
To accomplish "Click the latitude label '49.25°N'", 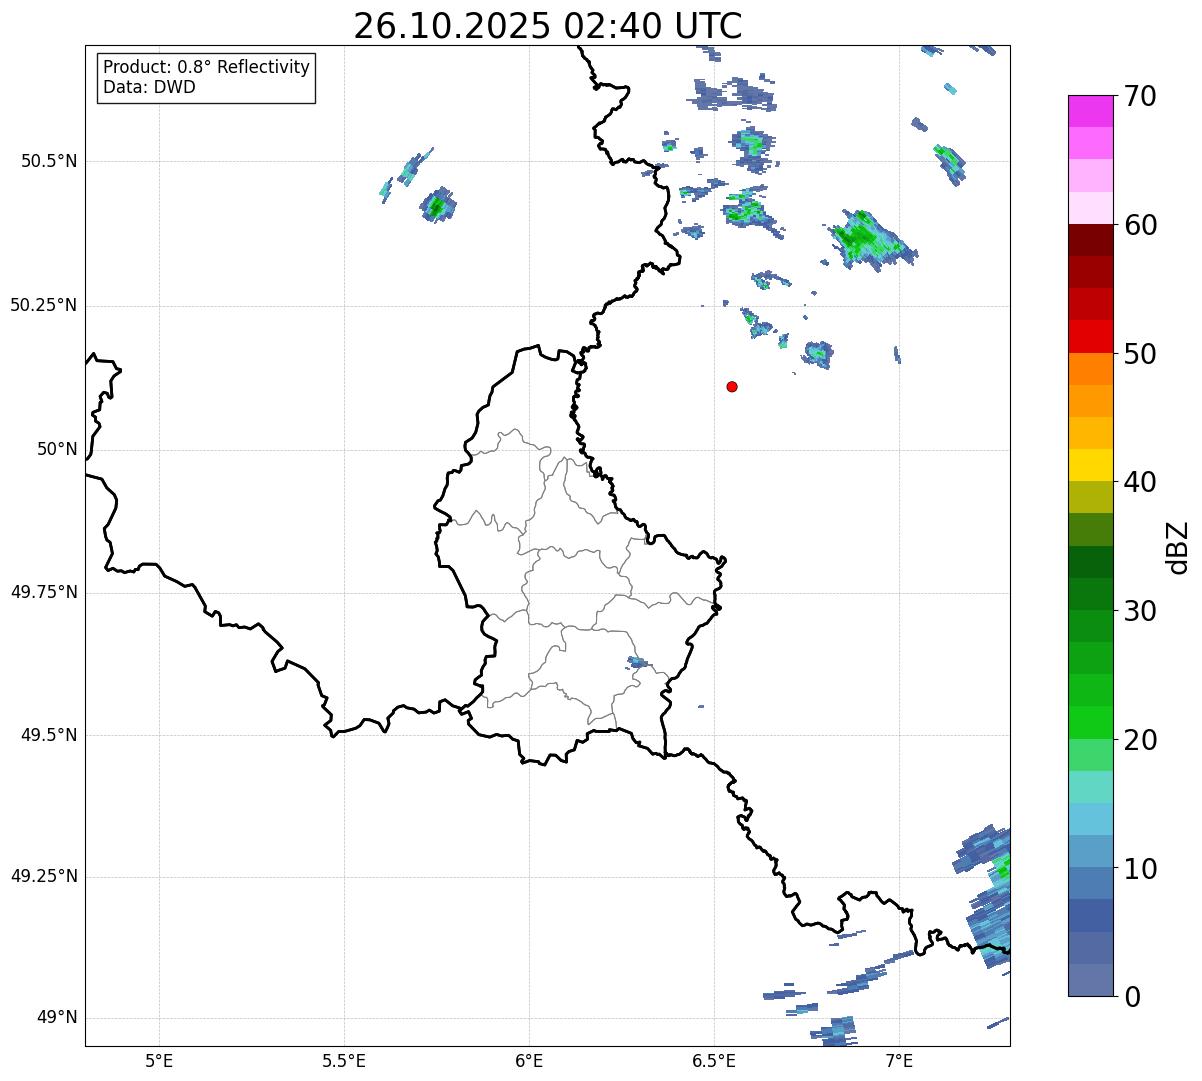I will coord(44,877).
